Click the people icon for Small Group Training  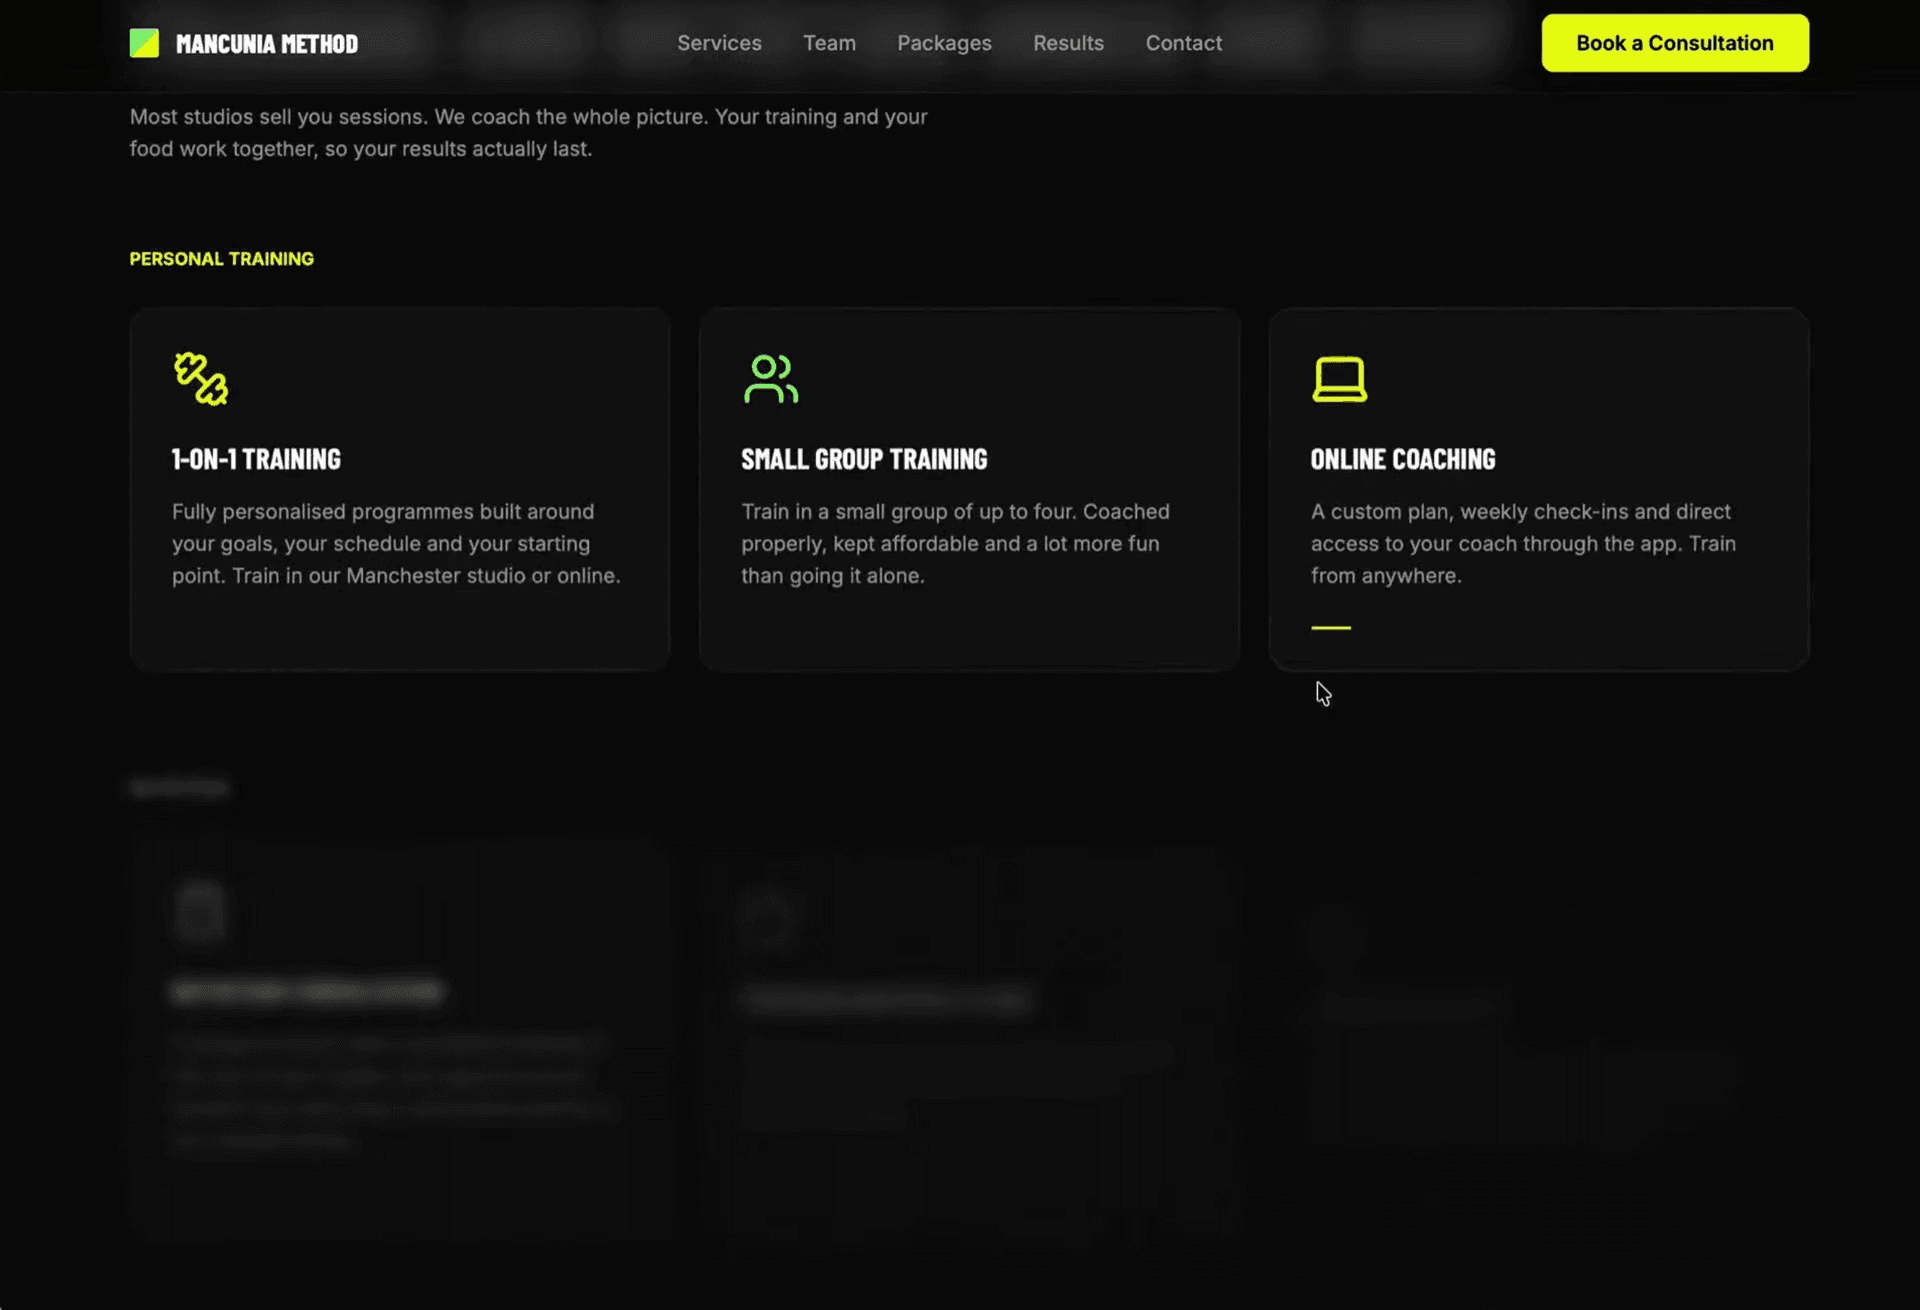[x=771, y=379]
